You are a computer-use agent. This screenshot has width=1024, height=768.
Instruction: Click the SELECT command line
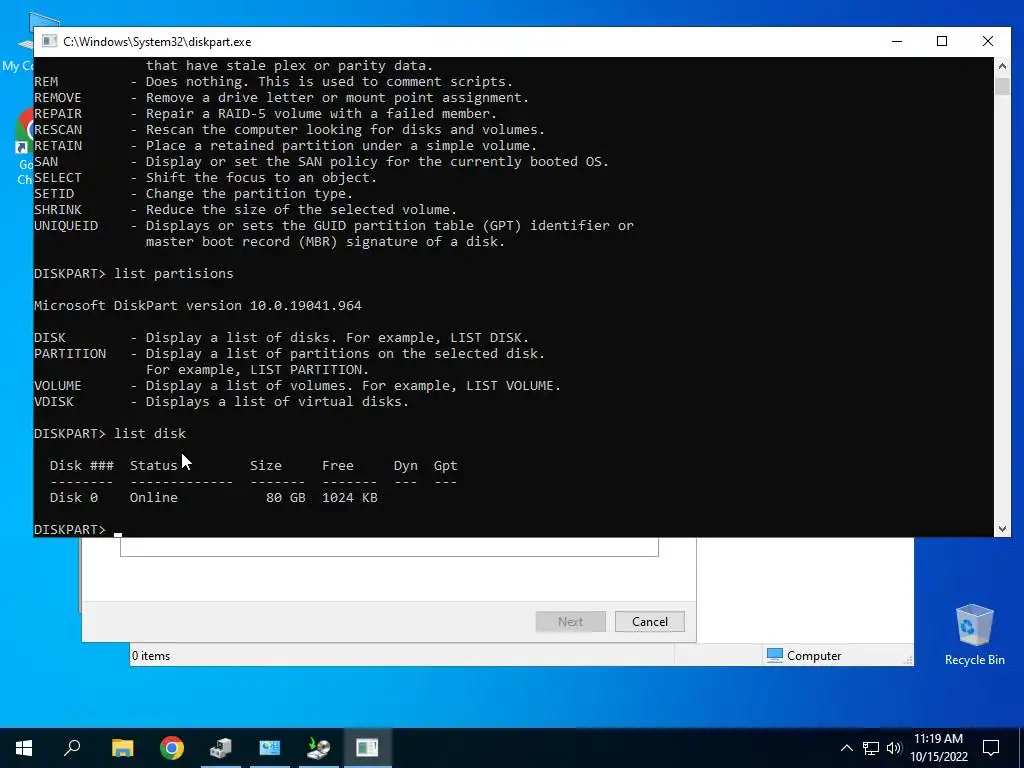point(205,177)
